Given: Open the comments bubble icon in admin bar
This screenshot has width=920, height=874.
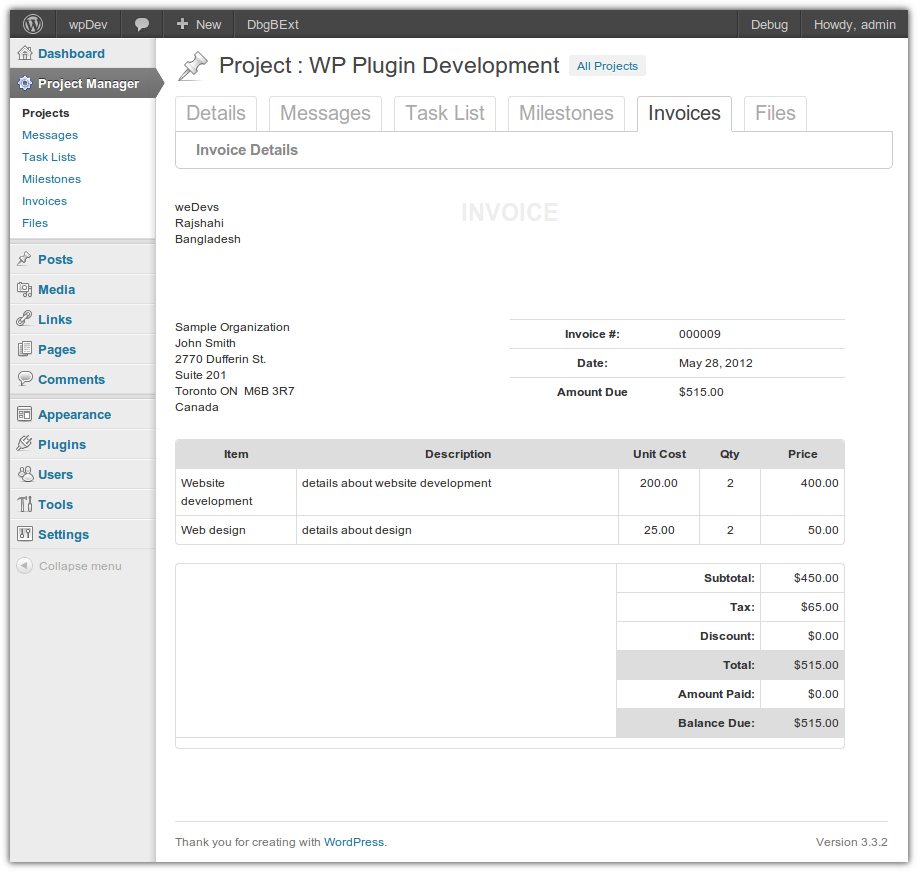Looking at the screenshot, I should (142, 24).
